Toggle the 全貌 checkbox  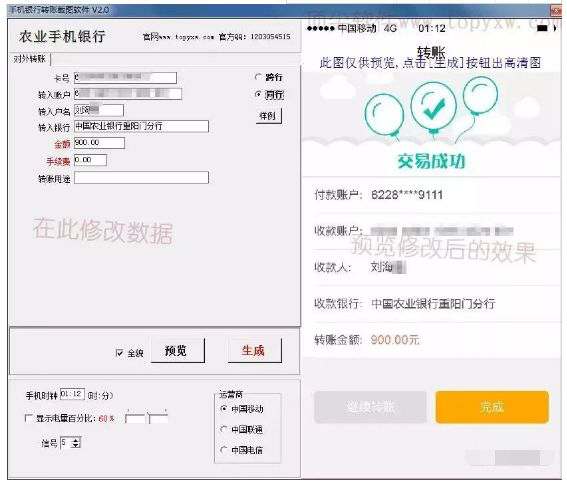coord(120,353)
